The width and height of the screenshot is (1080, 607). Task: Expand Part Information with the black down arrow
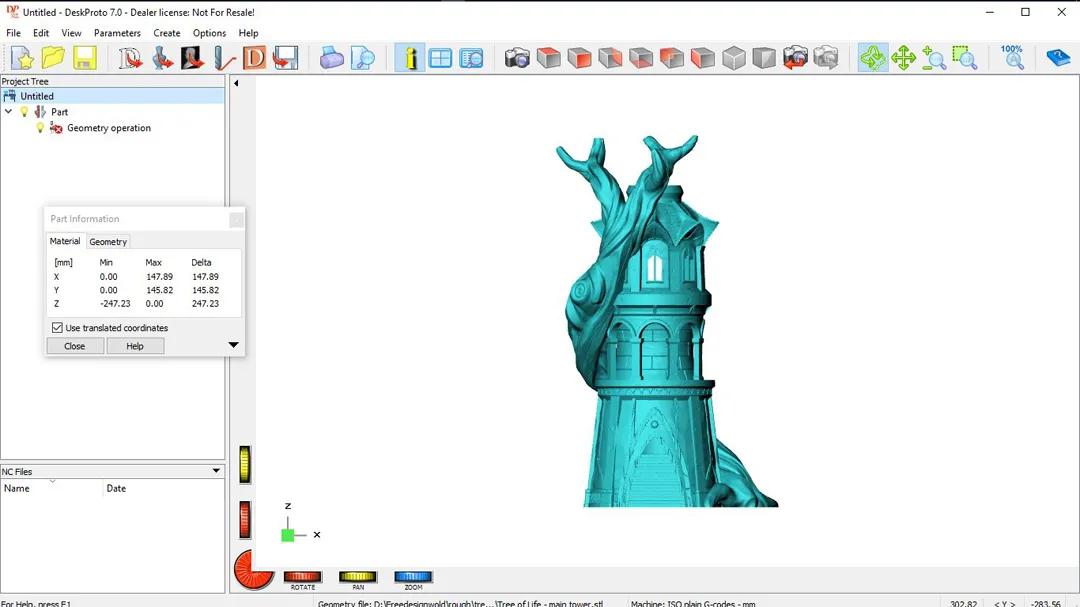tap(233, 344)
